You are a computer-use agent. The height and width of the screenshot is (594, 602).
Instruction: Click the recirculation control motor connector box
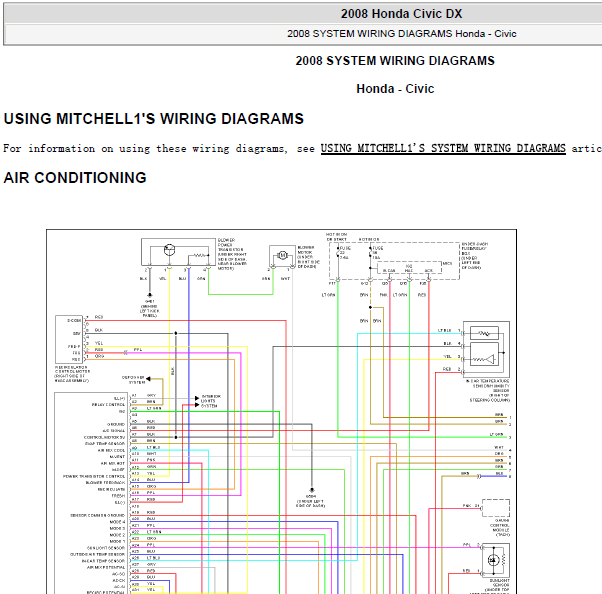(x=69, y=339)
